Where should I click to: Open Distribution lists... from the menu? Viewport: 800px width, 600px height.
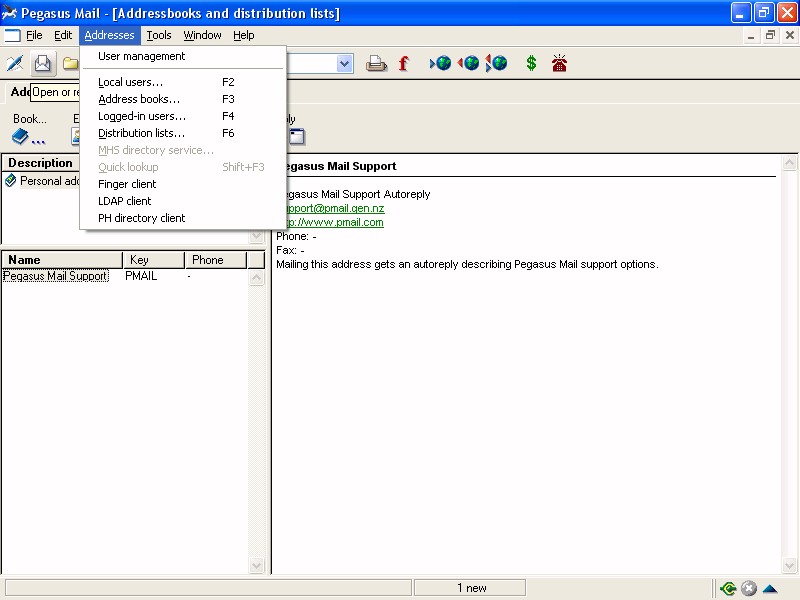coord(183,133)
